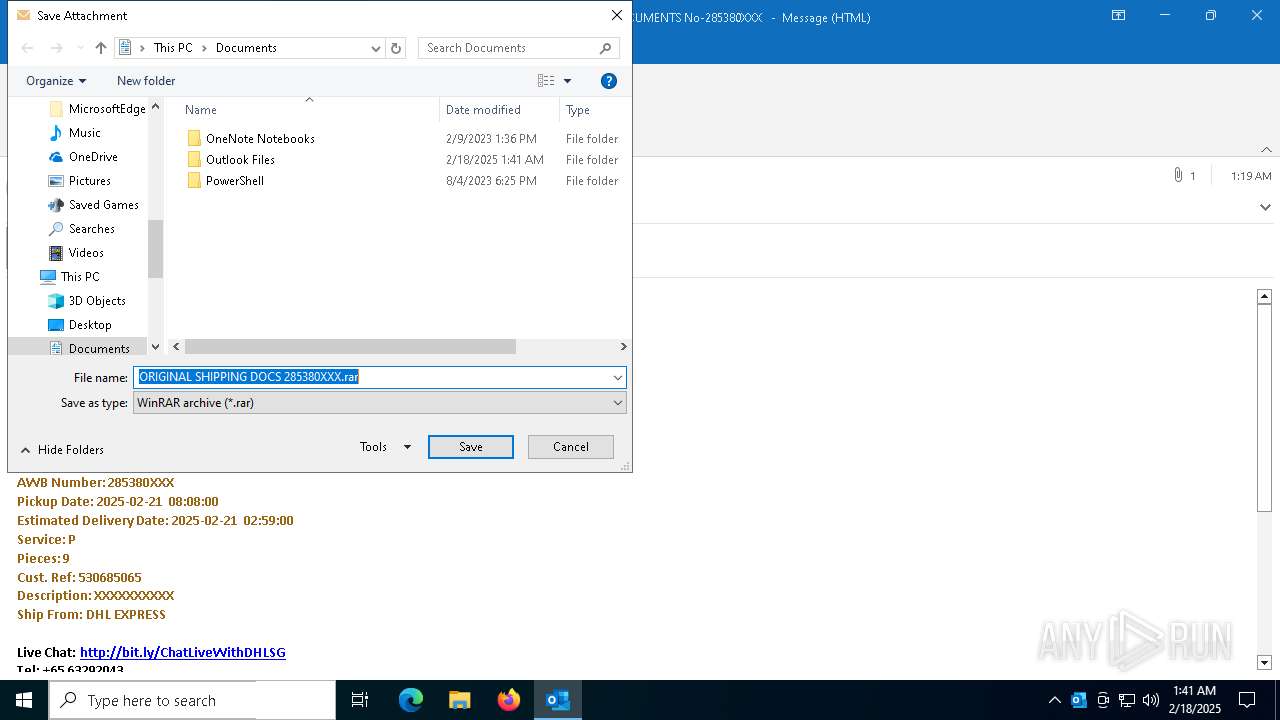
Task: Click the message body vertical scrollbar
Action: (1264, 408)
